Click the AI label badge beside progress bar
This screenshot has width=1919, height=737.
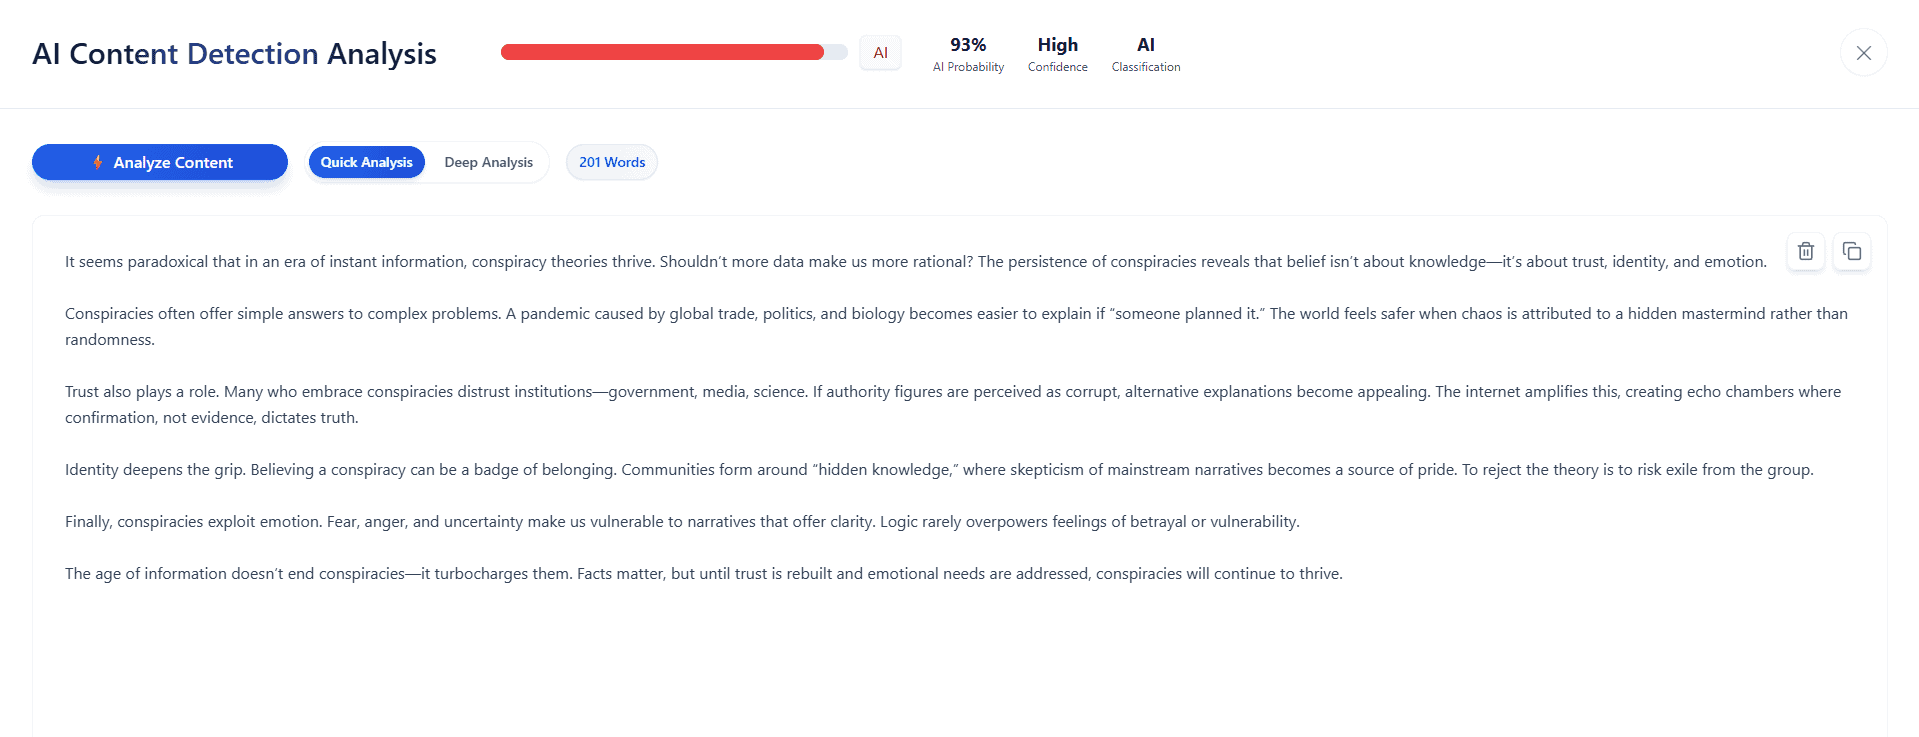click(881, 53)
